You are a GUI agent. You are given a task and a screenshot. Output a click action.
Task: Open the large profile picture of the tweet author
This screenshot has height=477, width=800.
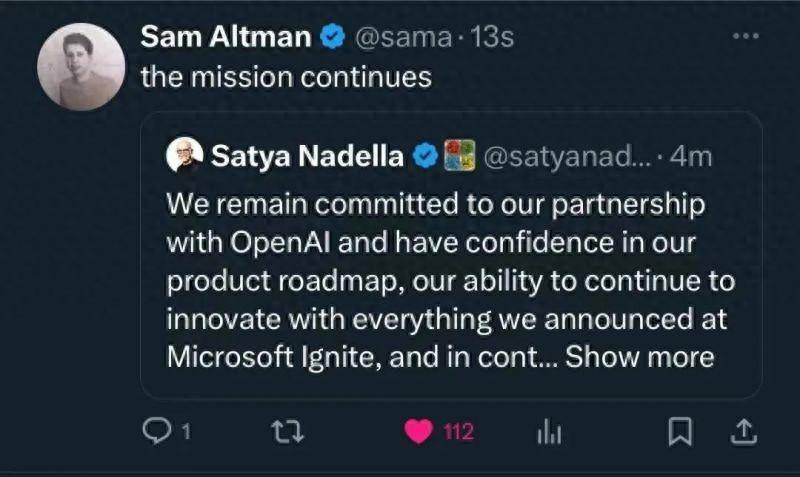pos(81,66)
